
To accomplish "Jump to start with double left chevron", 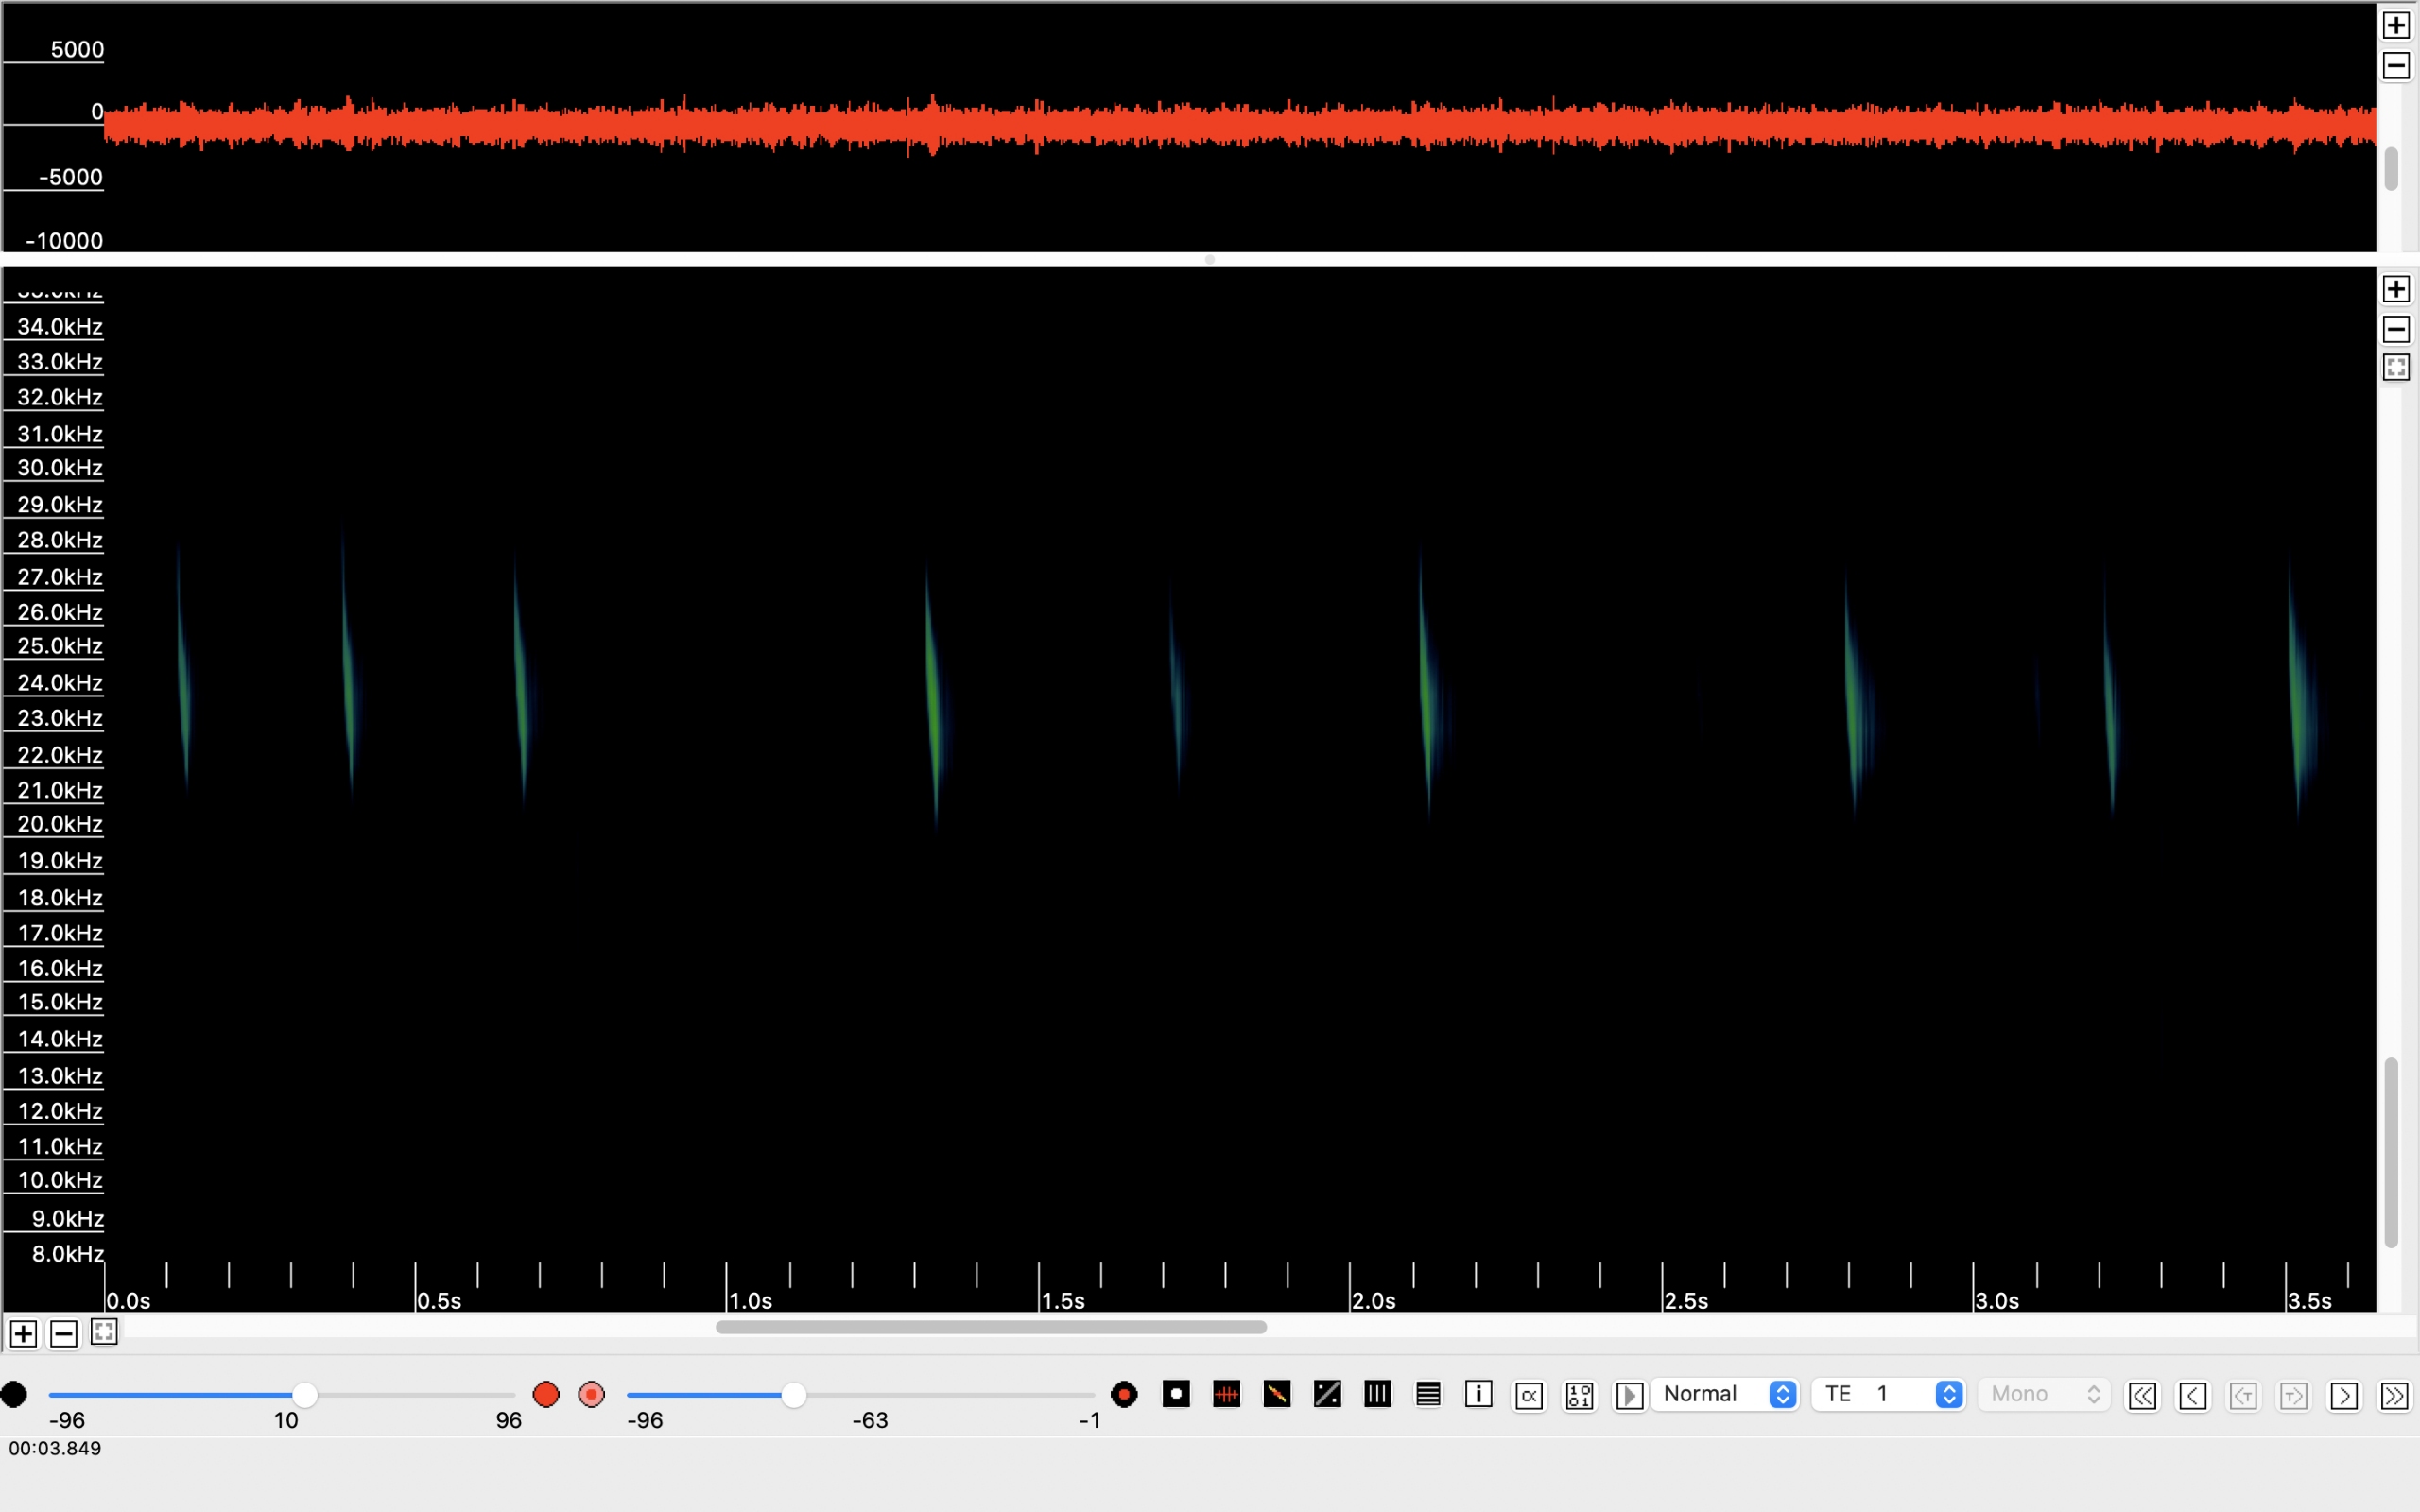I will coord(2142,1395).
